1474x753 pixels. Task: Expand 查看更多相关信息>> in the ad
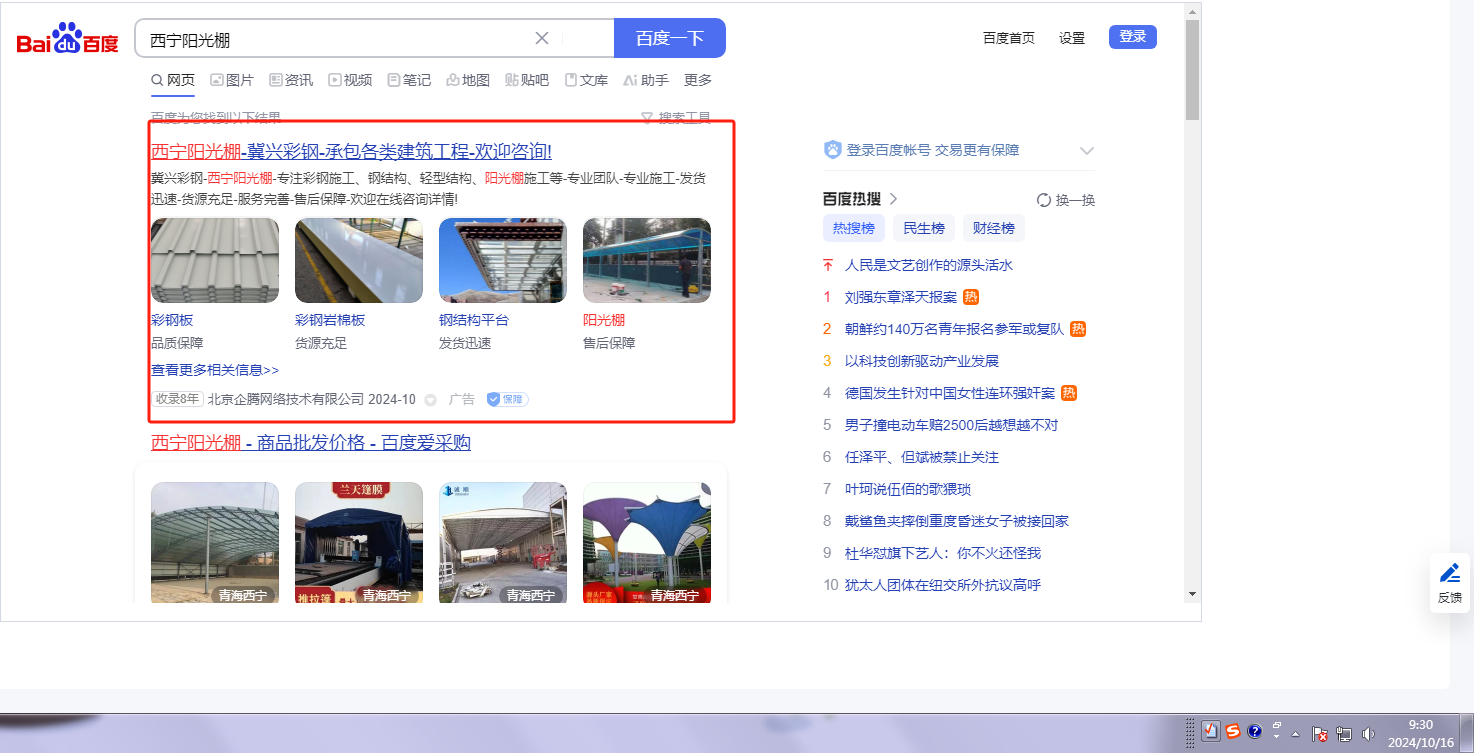tap(215, 370)
